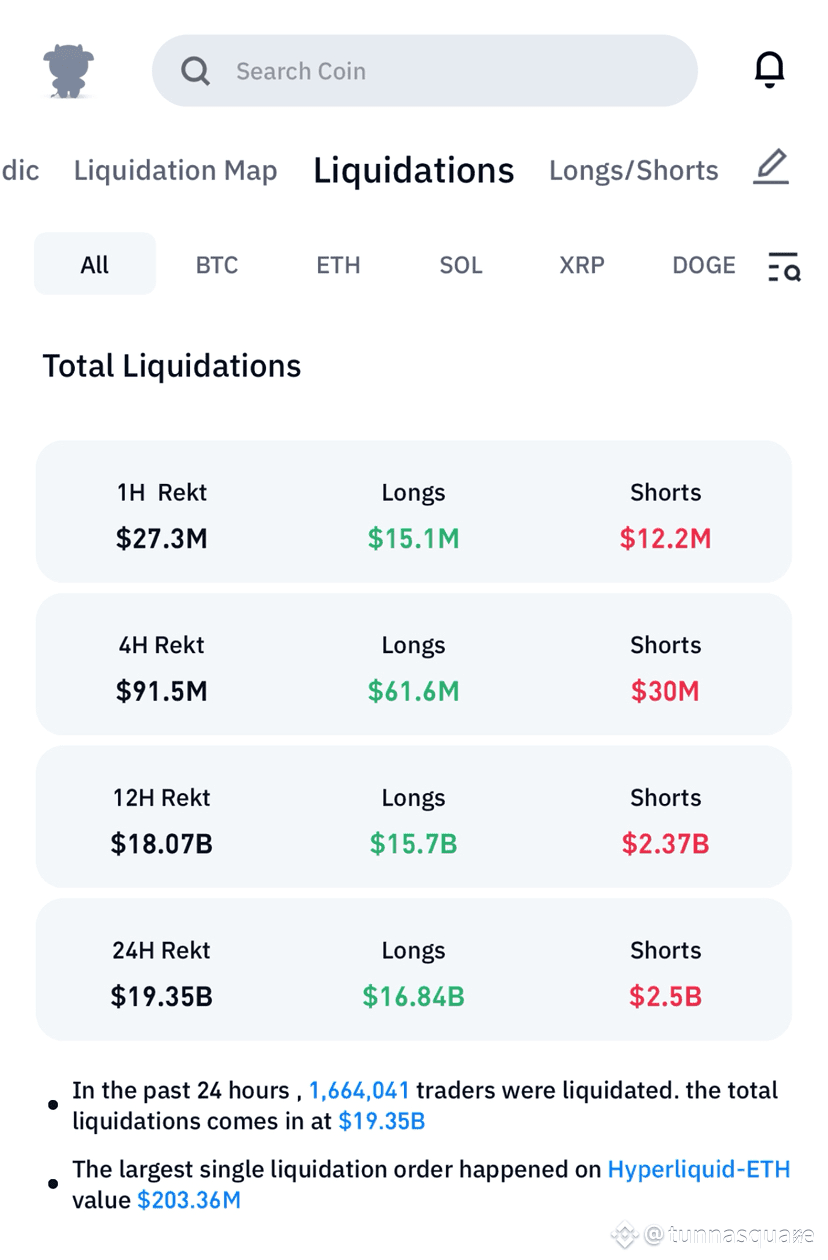Choose the XRP coin filter
Image resolution: width=828 pixels, height=1260 pixels.
582,265
